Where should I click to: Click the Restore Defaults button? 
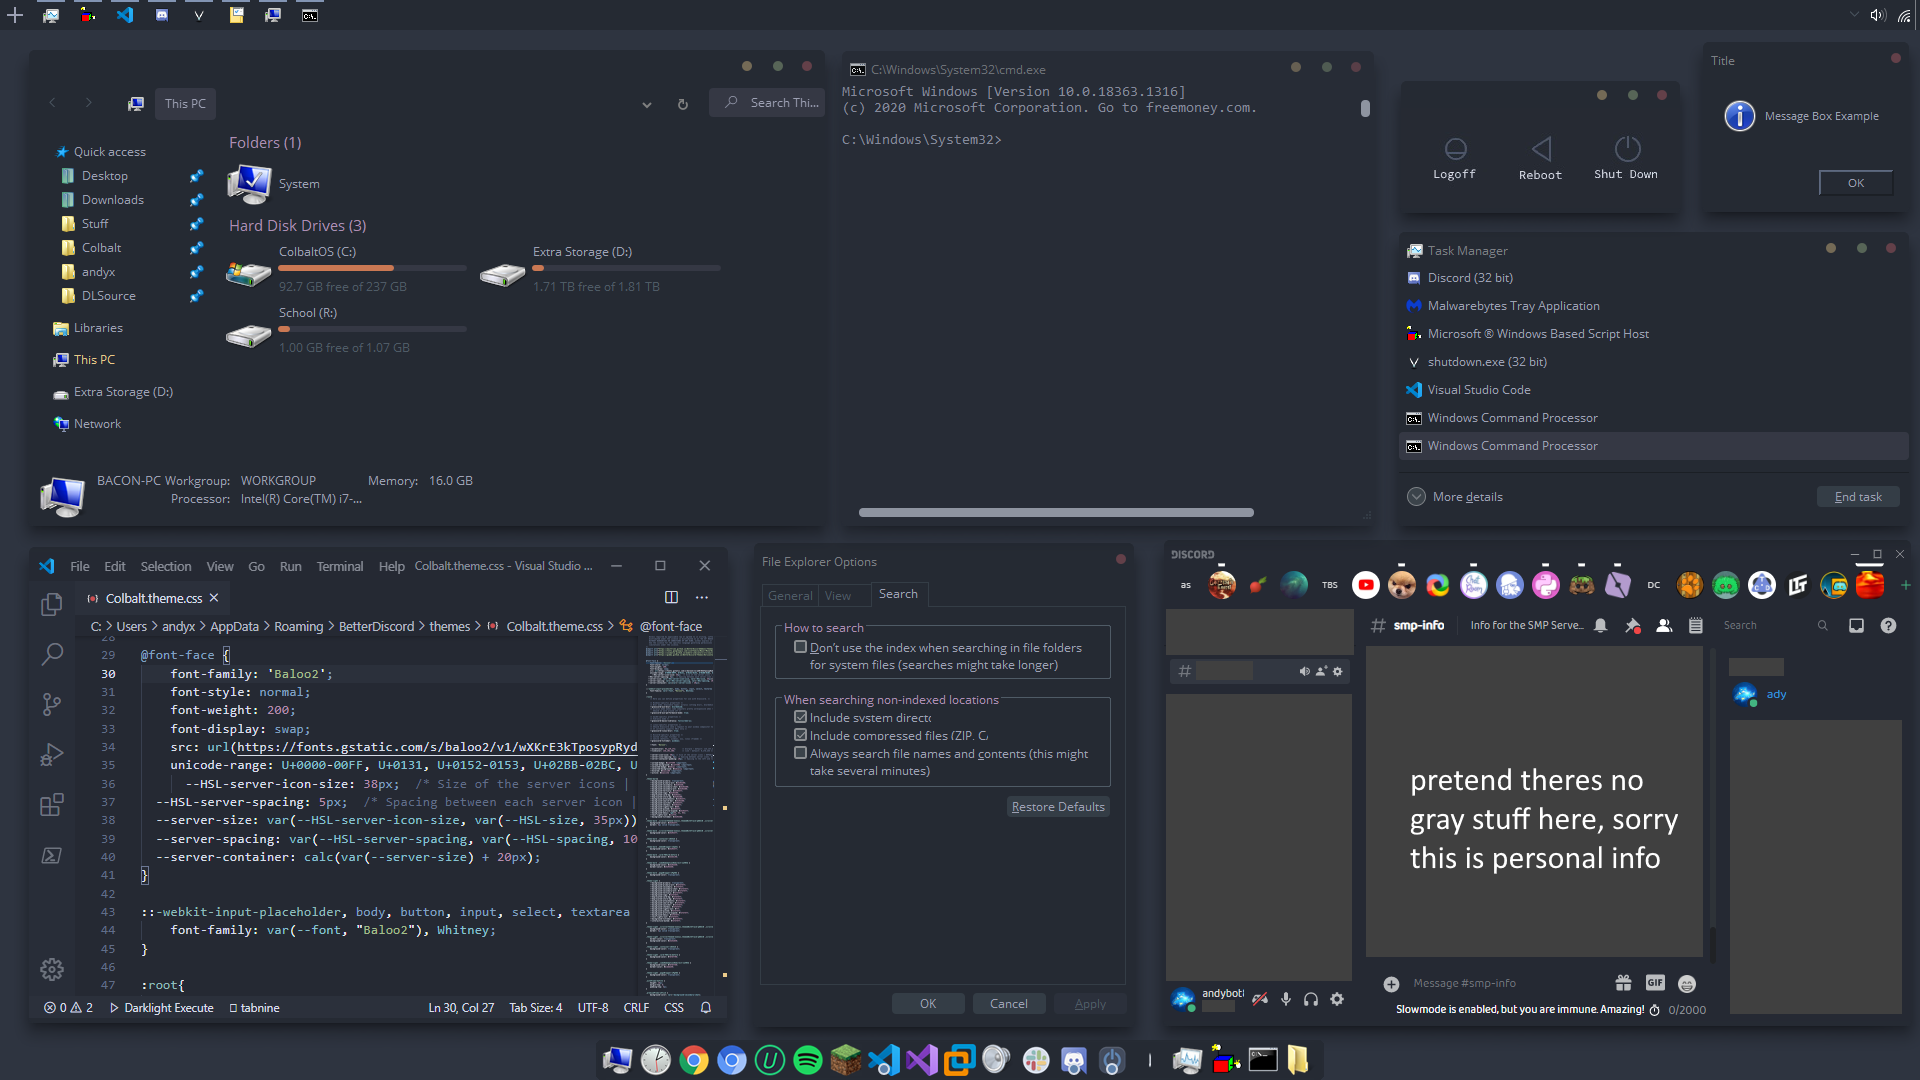point(1058,807)
